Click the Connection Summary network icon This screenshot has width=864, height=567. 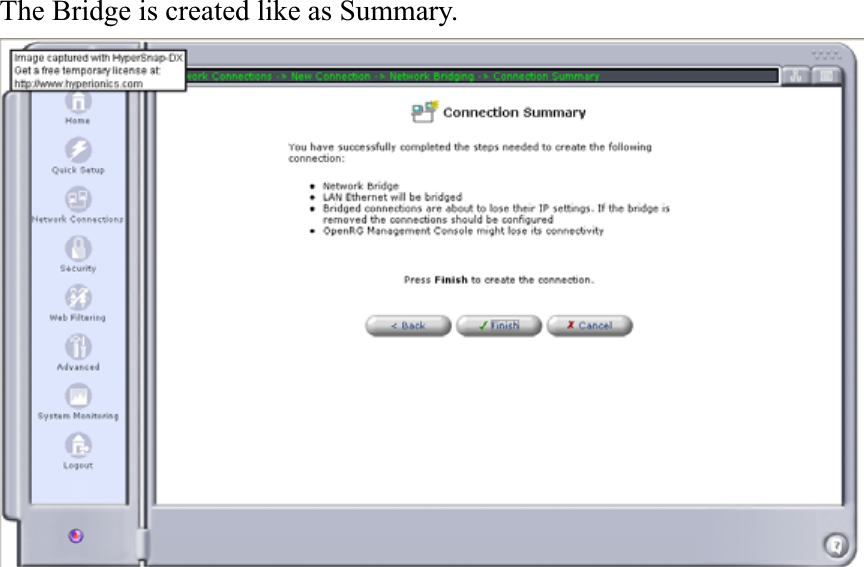click(424, 111)
